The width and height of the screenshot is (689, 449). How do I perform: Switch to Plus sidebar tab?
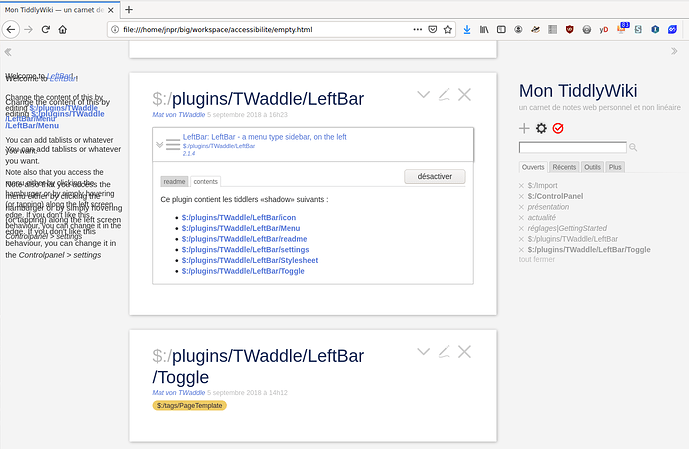click(x=615, y=167)
